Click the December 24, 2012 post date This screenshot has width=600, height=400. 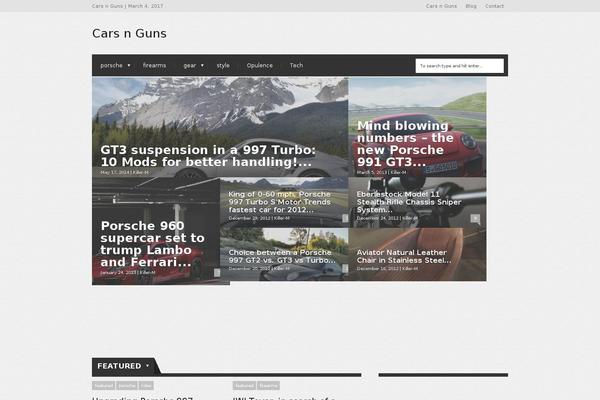378,218
